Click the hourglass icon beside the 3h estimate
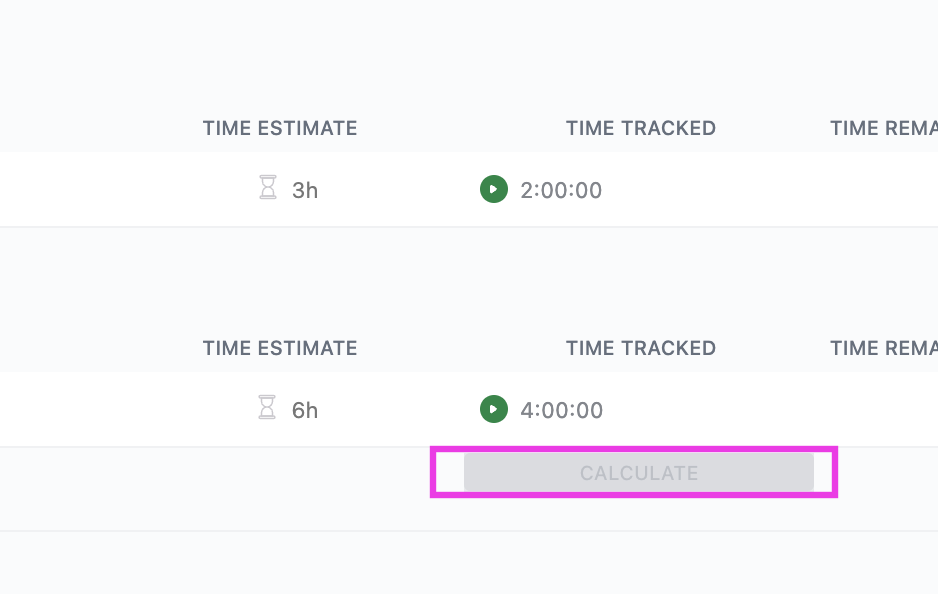Viewport: 938px width, 594px height. [268, 188]
